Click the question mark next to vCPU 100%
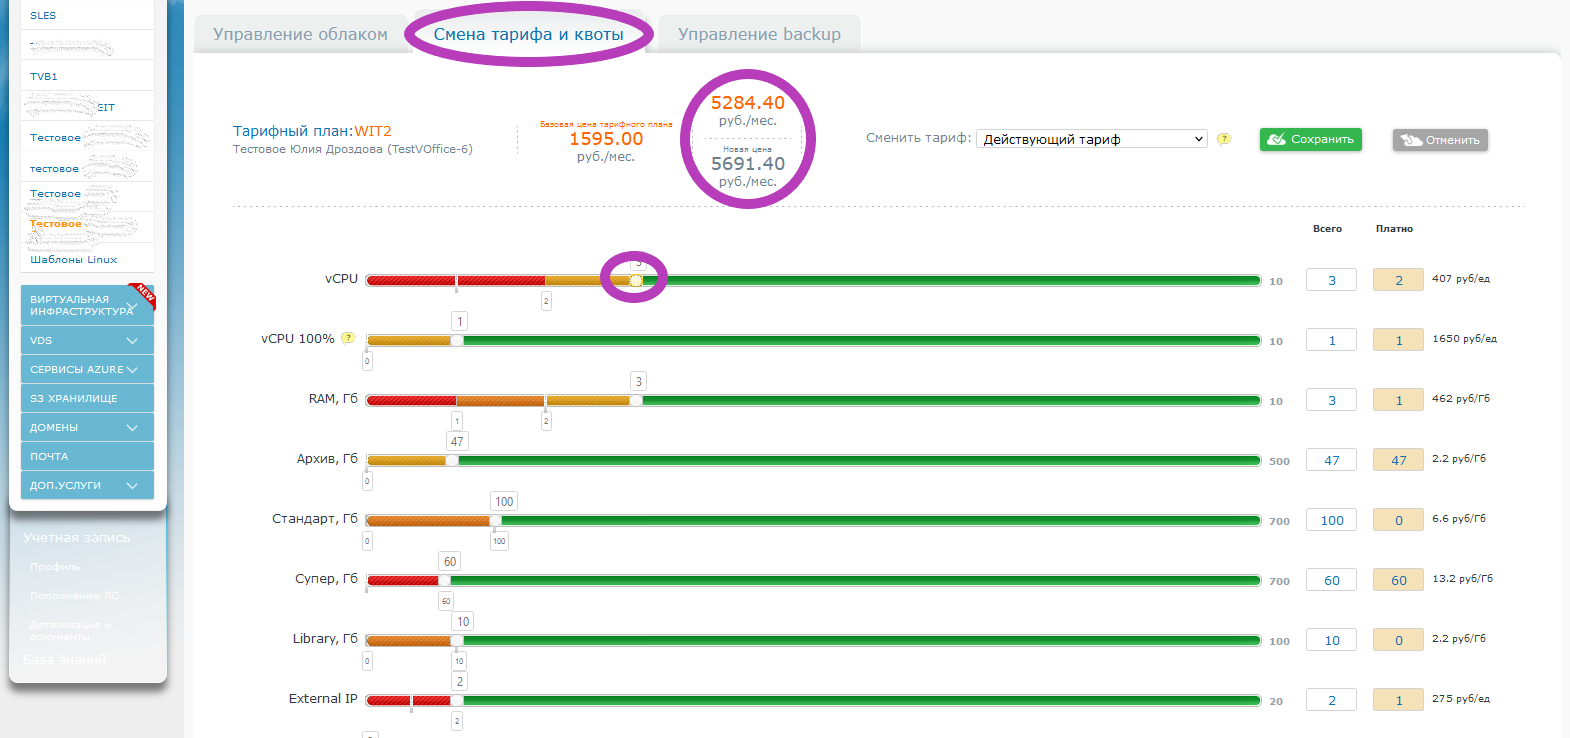1570x738 pixels. (348, 338)
